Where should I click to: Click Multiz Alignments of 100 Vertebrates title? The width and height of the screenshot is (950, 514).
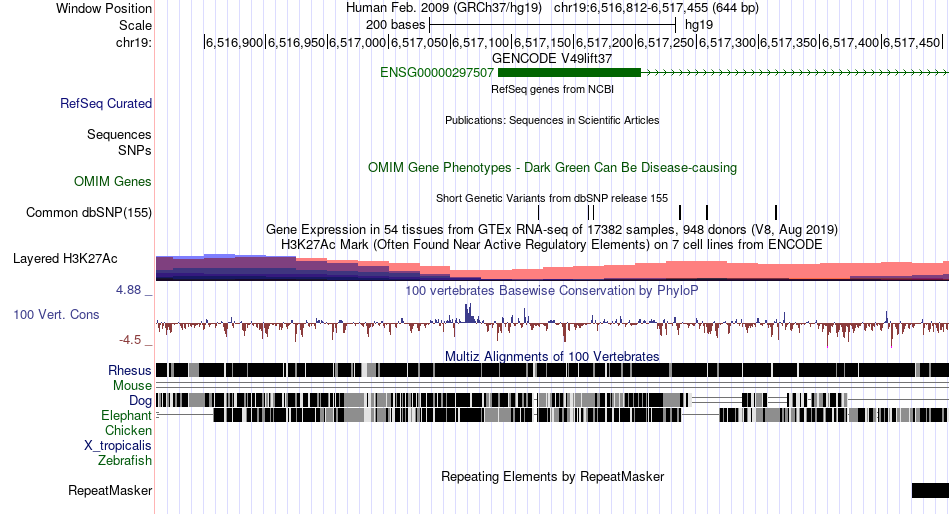click(x=552, y=356)
